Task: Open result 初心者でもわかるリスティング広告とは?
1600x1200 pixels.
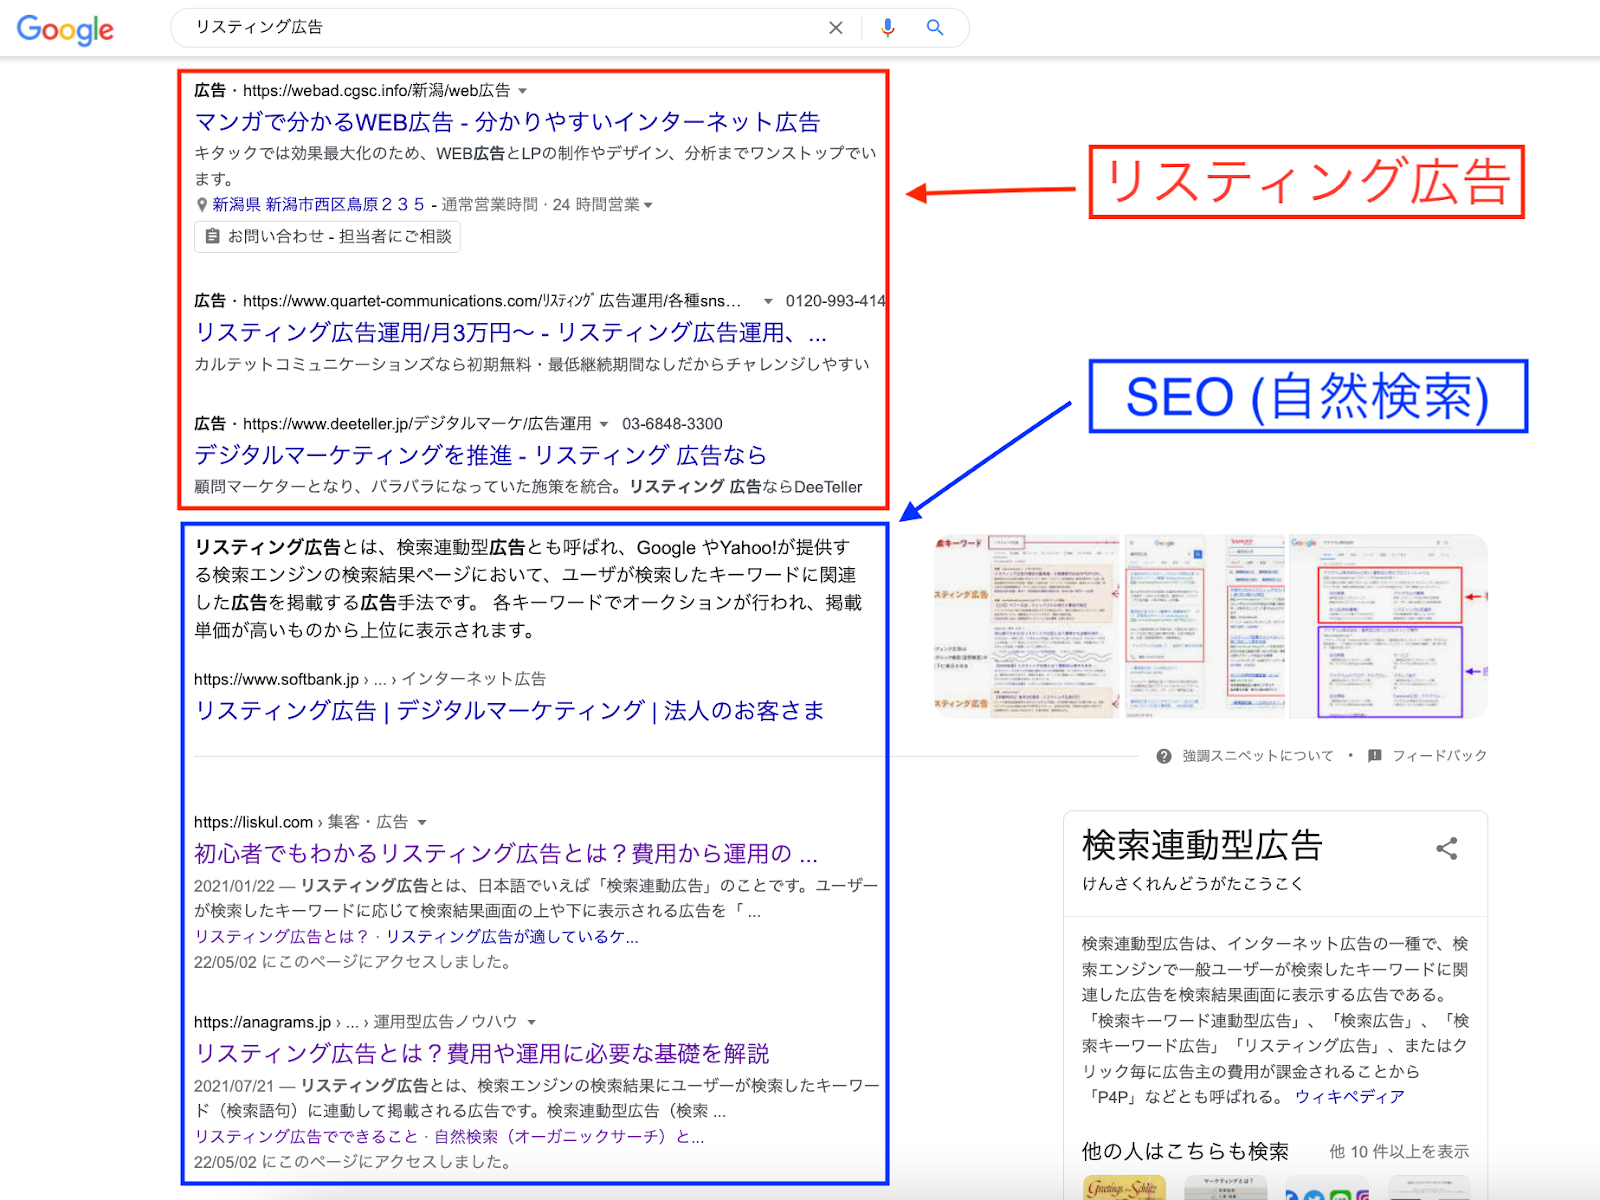Action: [x=506, y=854]
